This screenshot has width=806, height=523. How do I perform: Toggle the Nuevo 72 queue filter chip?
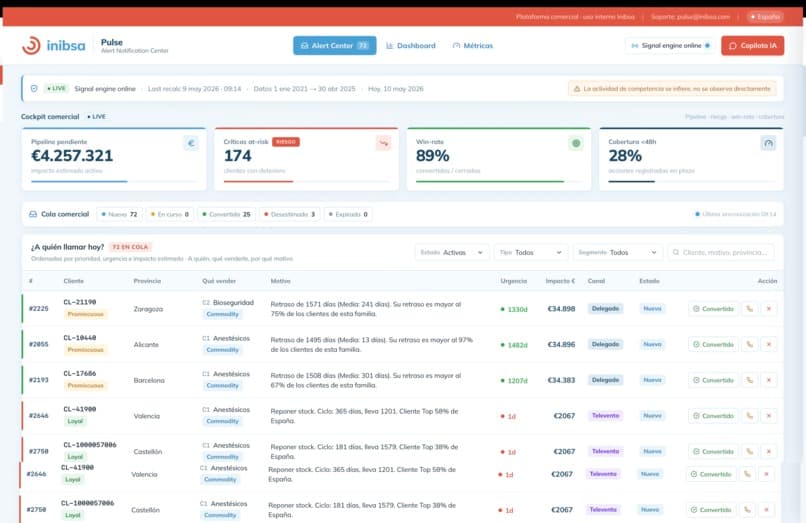[119, 214]
